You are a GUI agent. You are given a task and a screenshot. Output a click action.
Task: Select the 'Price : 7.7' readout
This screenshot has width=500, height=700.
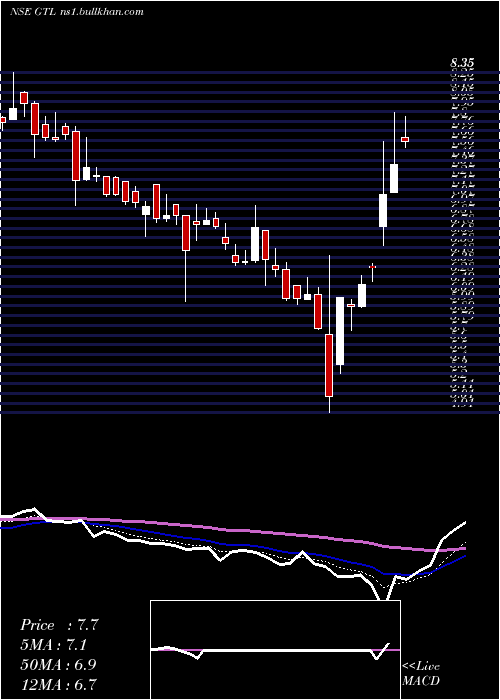(x=59, y=625)
